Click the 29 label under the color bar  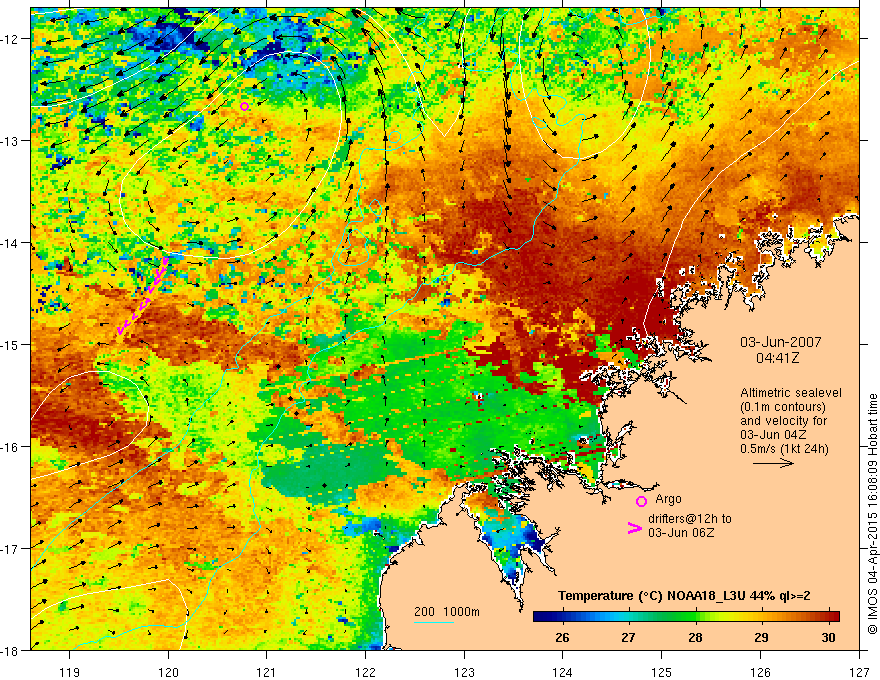(761, 637)
